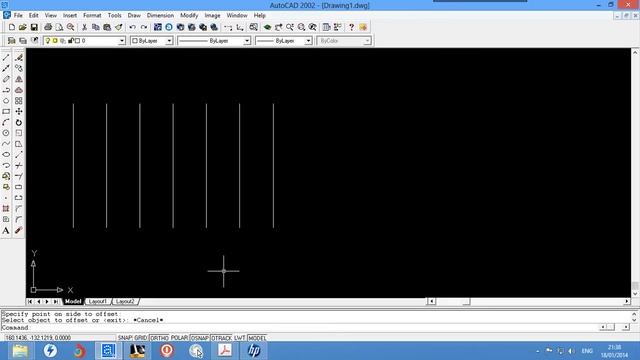Select the Move modify tool

point(19,111)
